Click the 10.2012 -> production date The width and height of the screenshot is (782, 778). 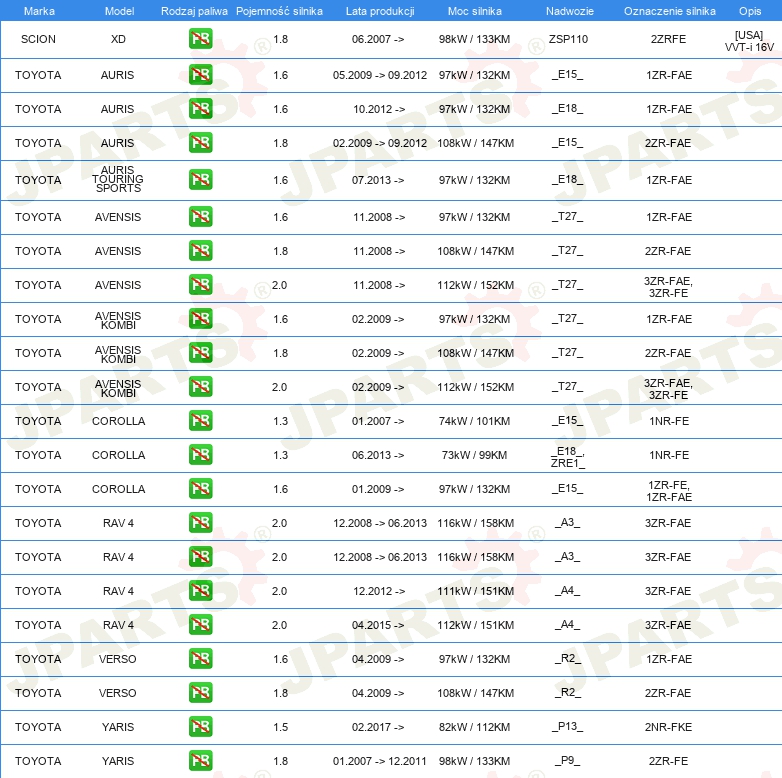point(379,109)
